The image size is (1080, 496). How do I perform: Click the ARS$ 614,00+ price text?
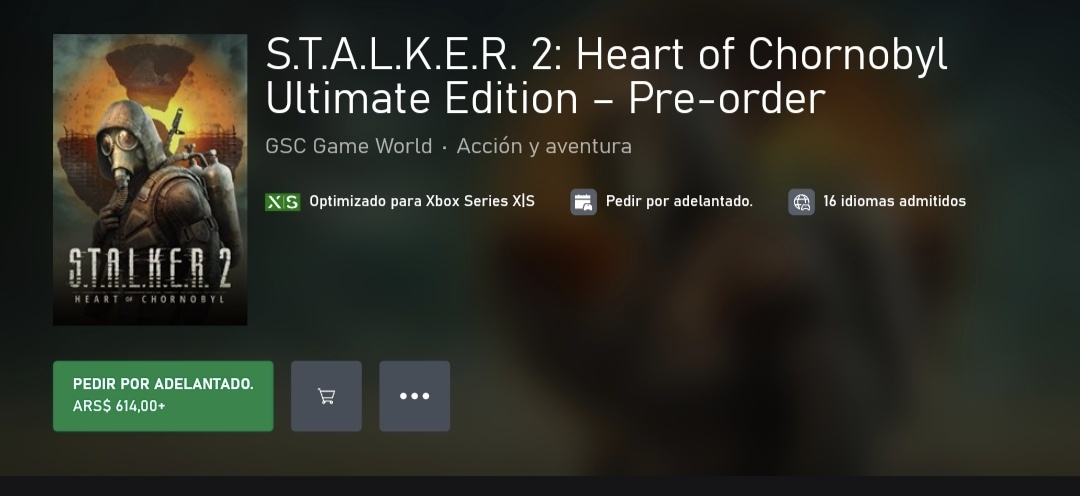point(119,406)
